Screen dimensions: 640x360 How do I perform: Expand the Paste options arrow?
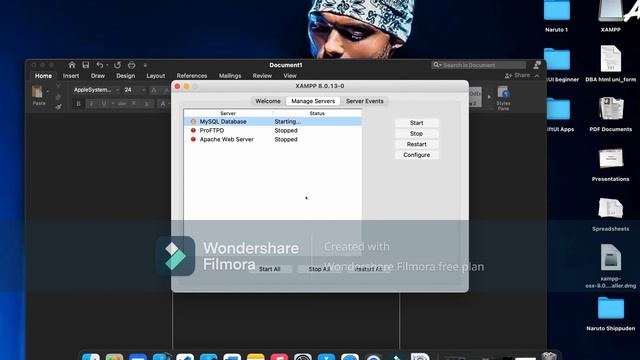(47, 91)
